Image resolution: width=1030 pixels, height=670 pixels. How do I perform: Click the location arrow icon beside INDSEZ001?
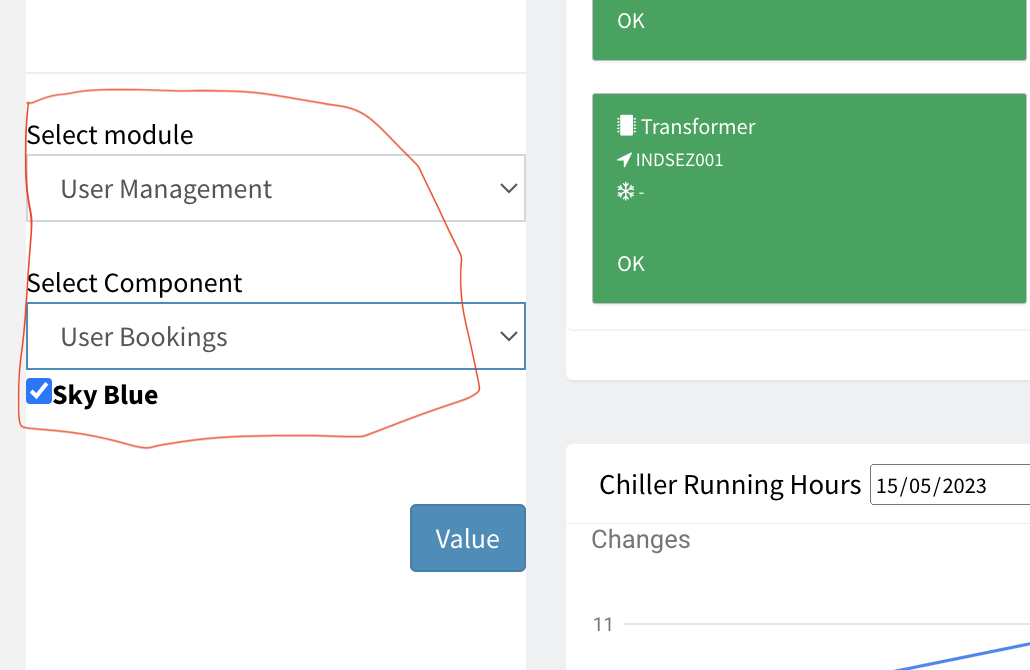pyautogui.click(x=625, y=160)
